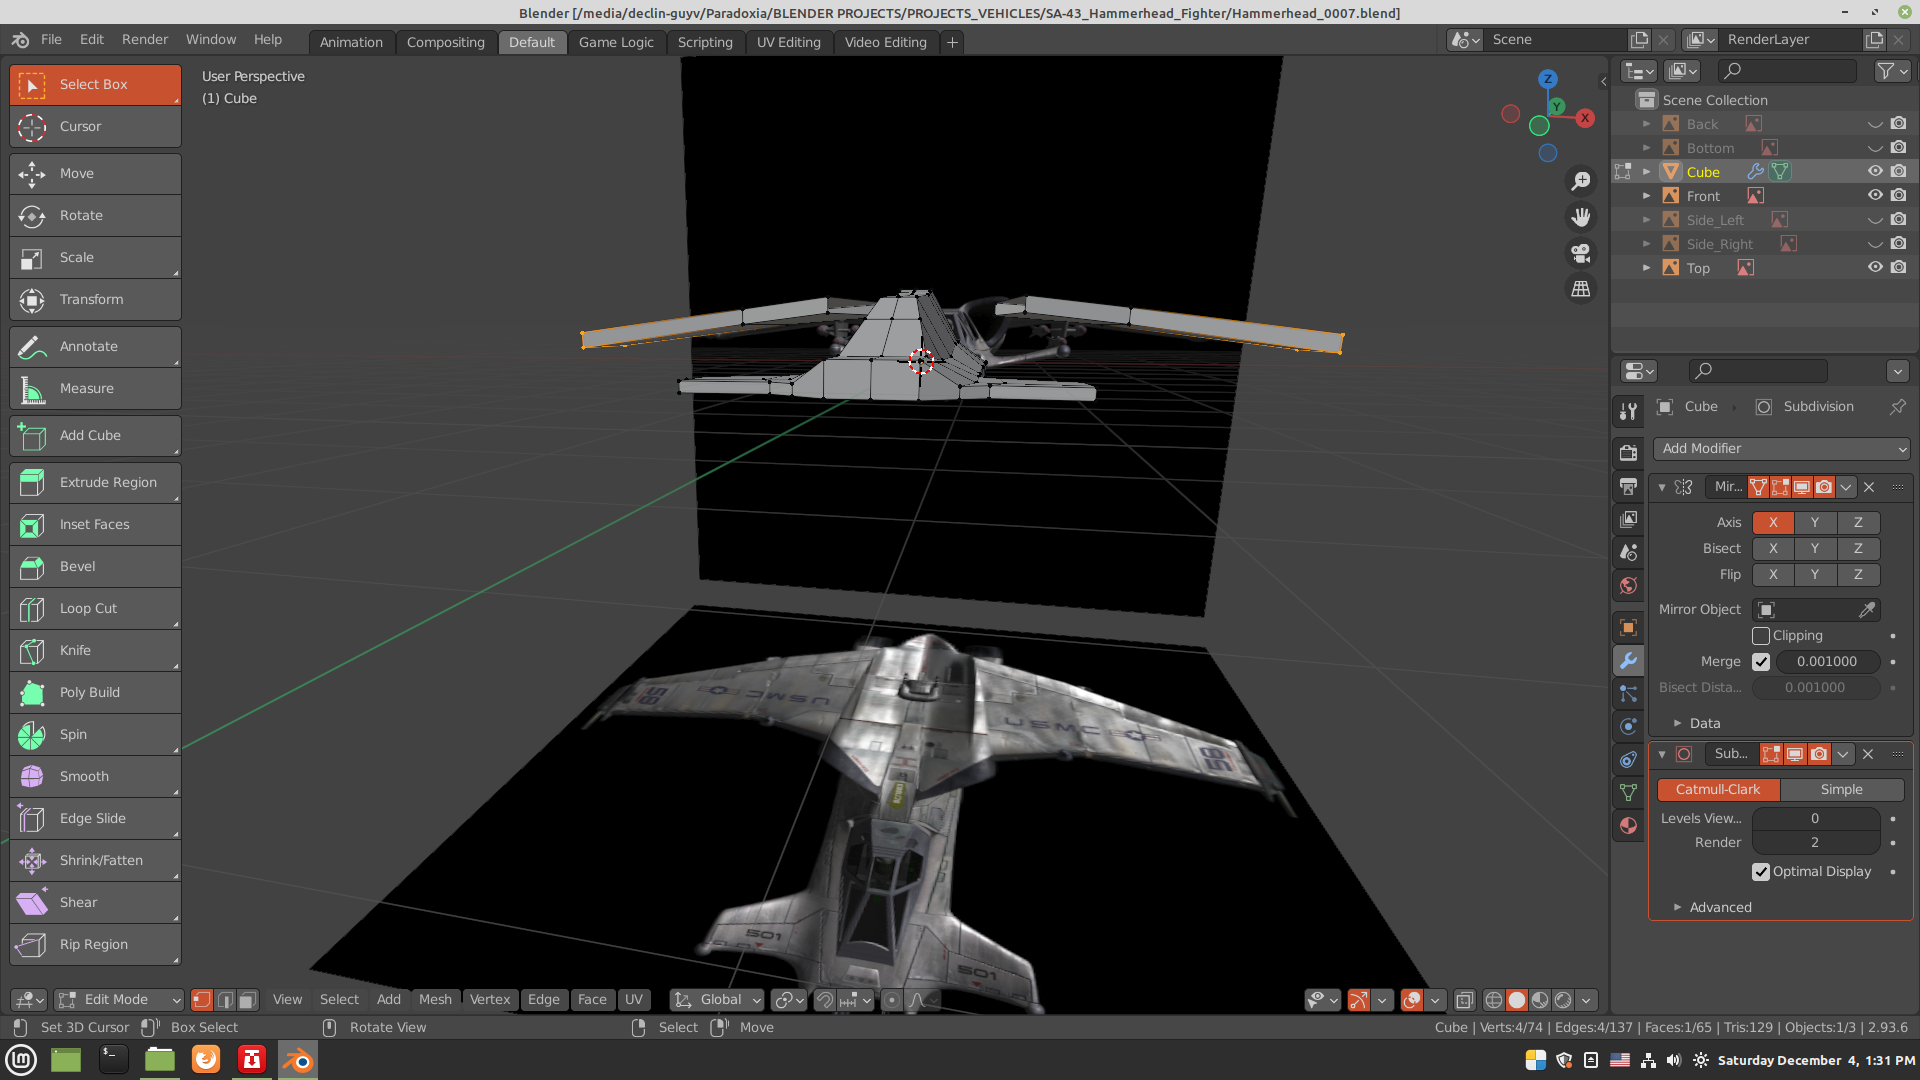Adjust the Levels Viewport value field

tap(1815, 819)
